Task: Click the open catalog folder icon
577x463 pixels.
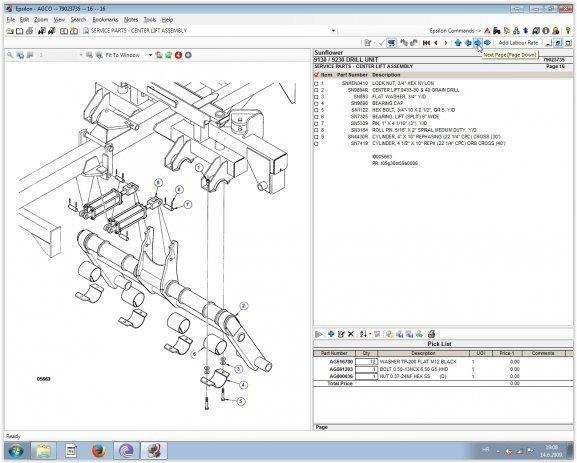Action: tap(10, 31)
